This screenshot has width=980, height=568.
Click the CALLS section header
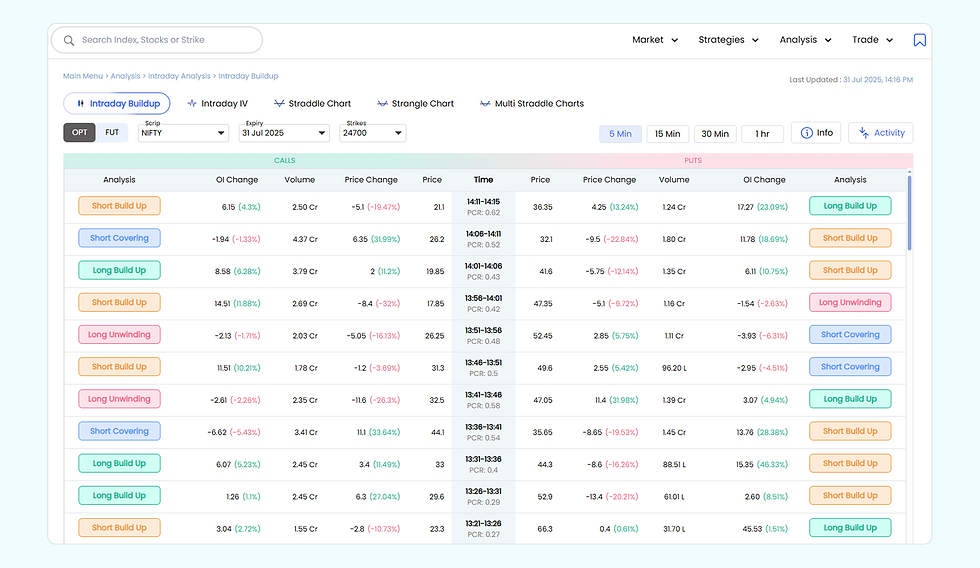284,161
